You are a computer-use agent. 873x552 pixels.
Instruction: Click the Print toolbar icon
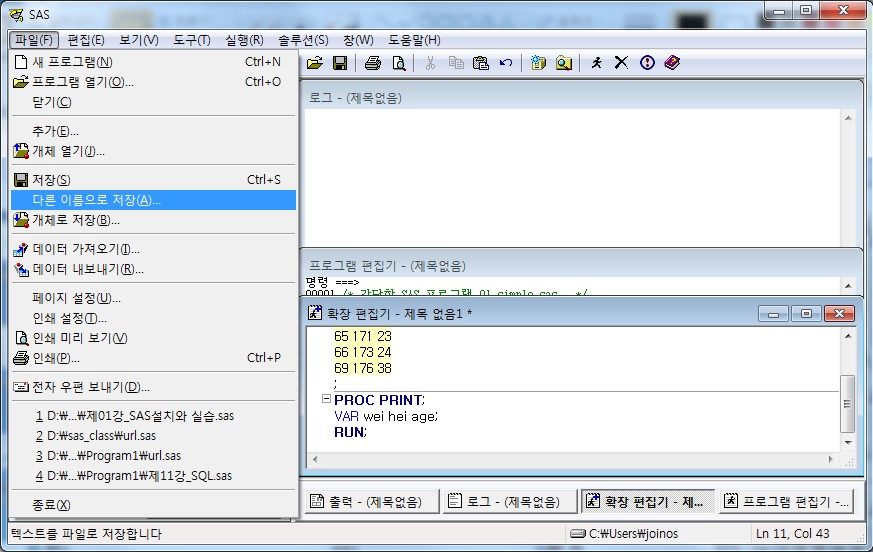[x=372, y=63]
